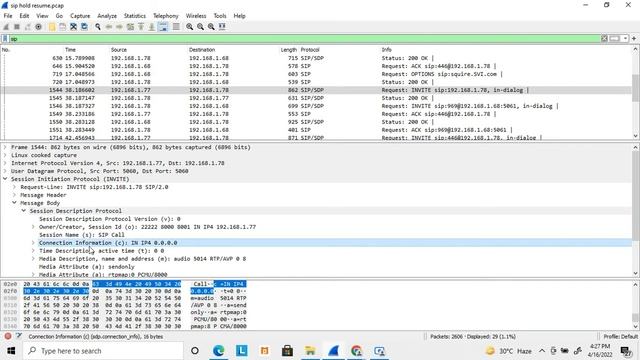This screenshot has width=640, height=360.
Task: Expand the User Datagram Protocol node
Action: (5, 171)
